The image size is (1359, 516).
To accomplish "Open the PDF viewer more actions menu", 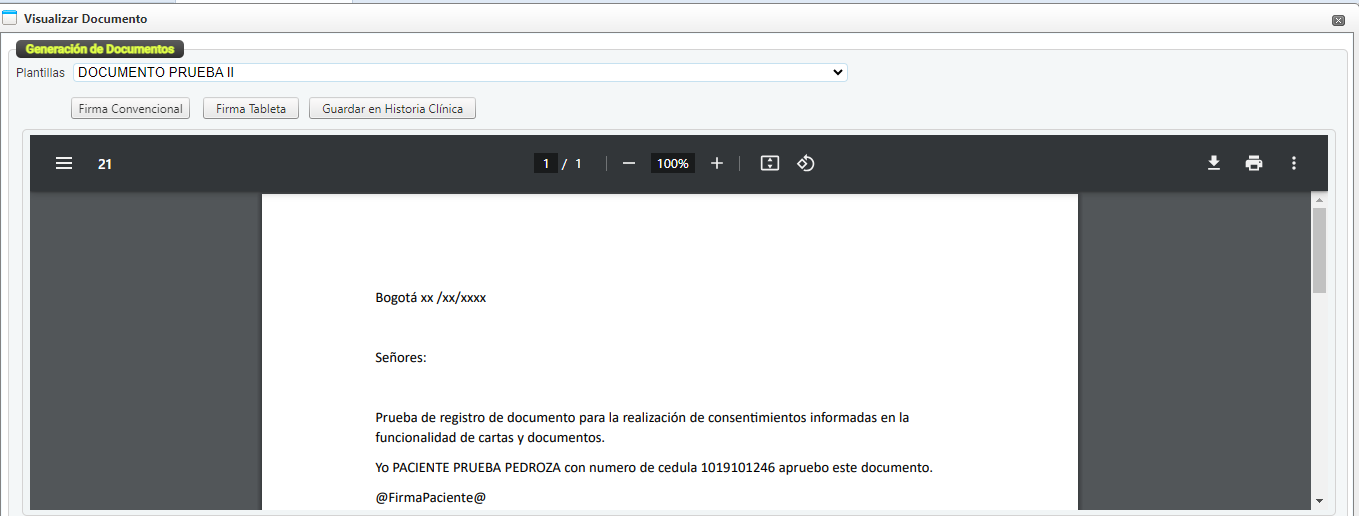I will (x=1294, y=163).
